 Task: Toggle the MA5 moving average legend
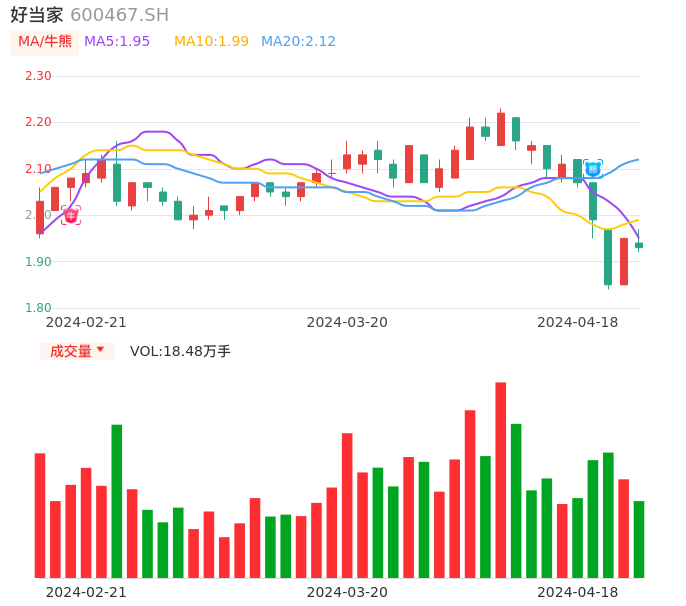point(117,42)
